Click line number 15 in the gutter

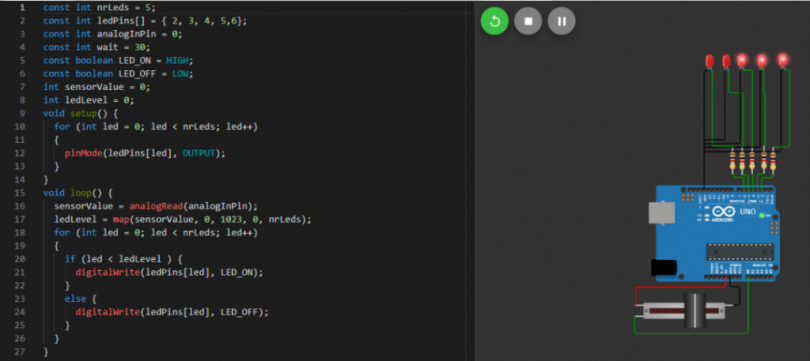click(21, 193)
